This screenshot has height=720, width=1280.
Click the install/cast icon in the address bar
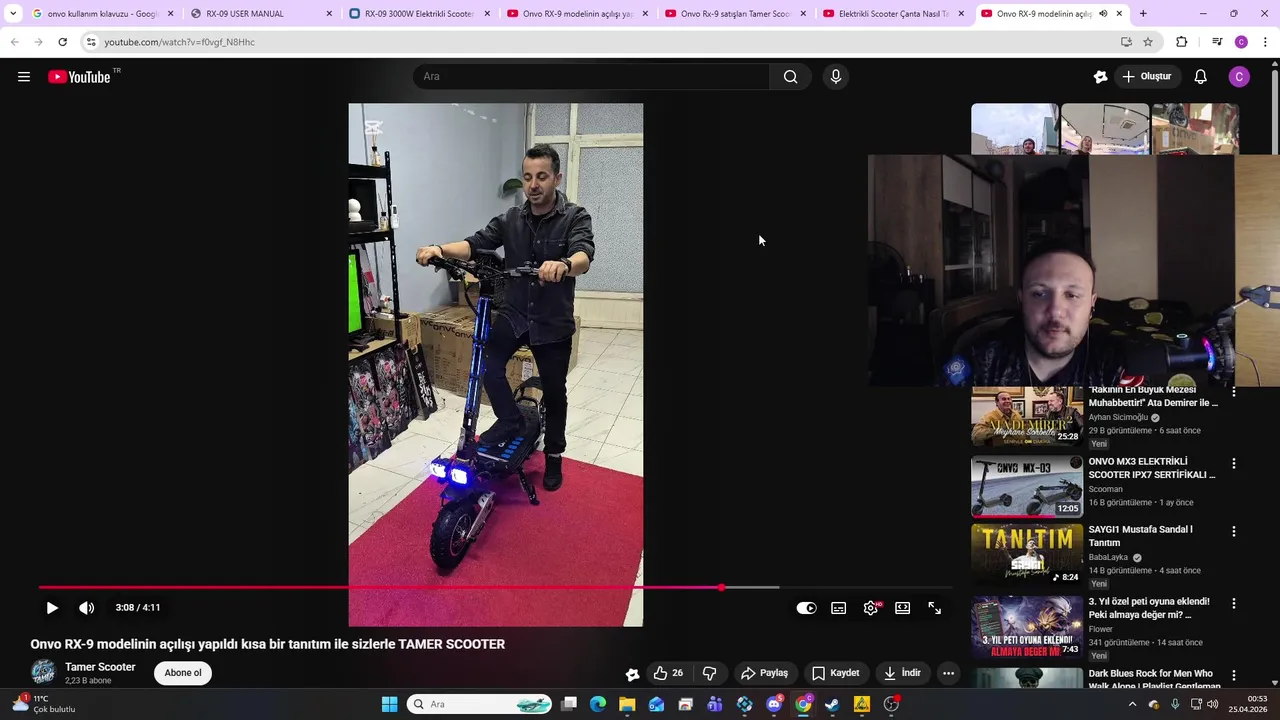click(x=1126, y=42)
